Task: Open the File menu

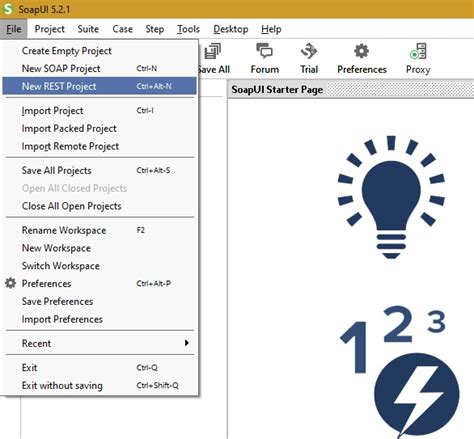Action: click(14, 29)
